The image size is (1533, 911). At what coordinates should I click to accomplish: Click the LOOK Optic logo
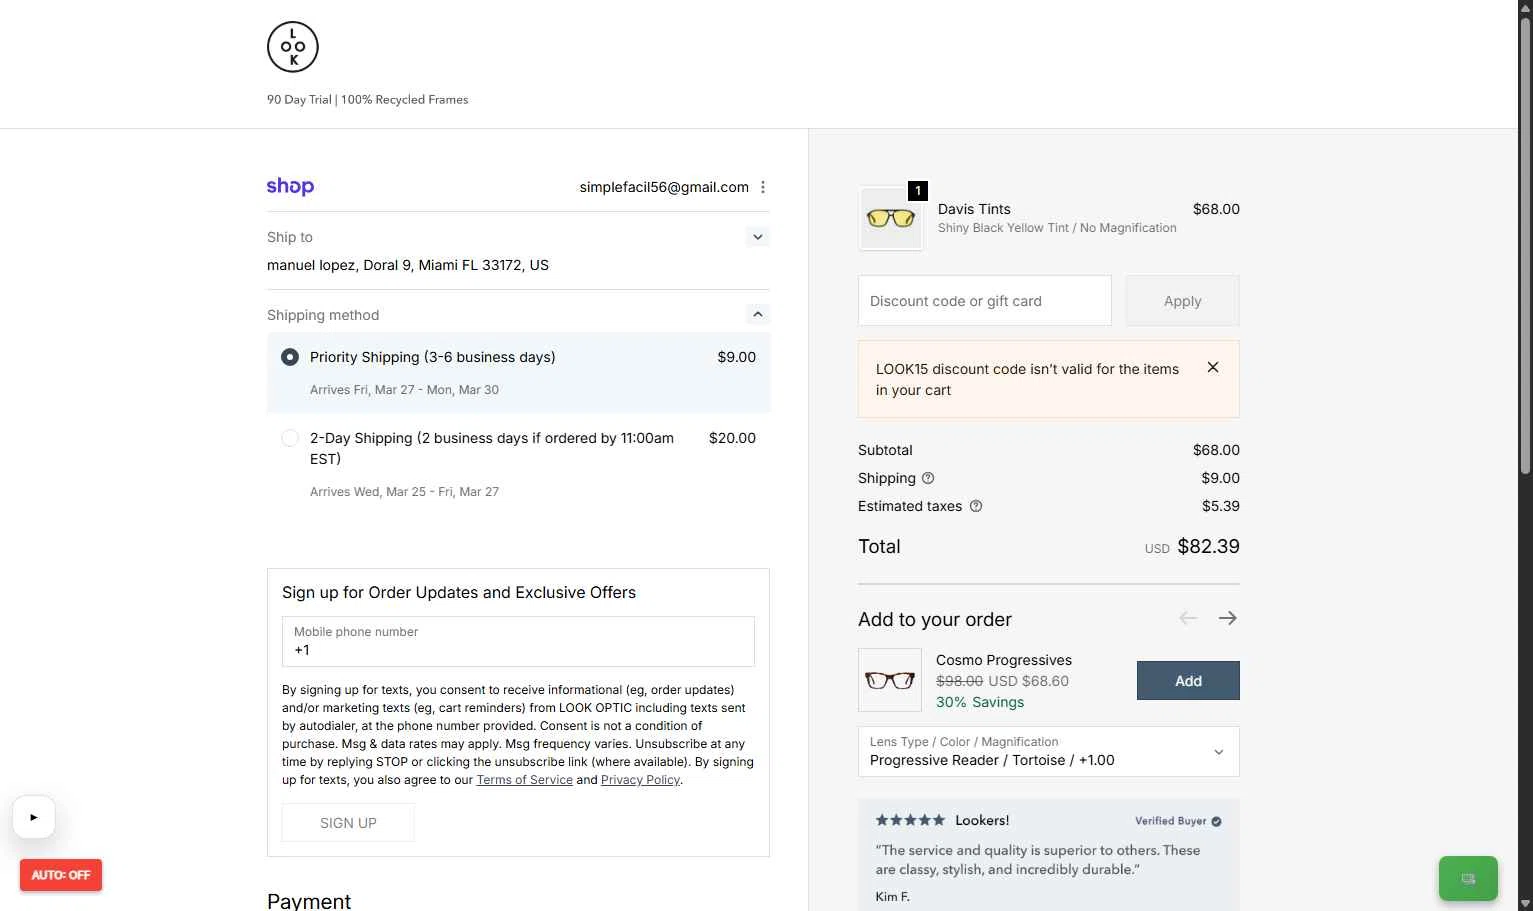point(293,47)
